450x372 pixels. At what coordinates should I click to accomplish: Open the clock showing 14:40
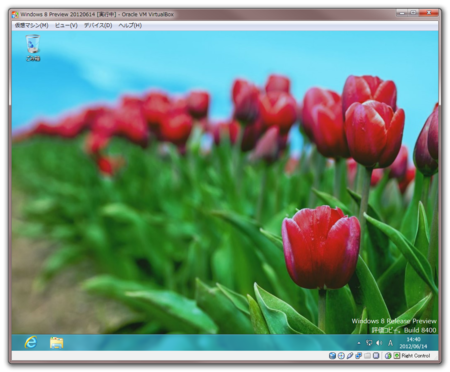413,343
